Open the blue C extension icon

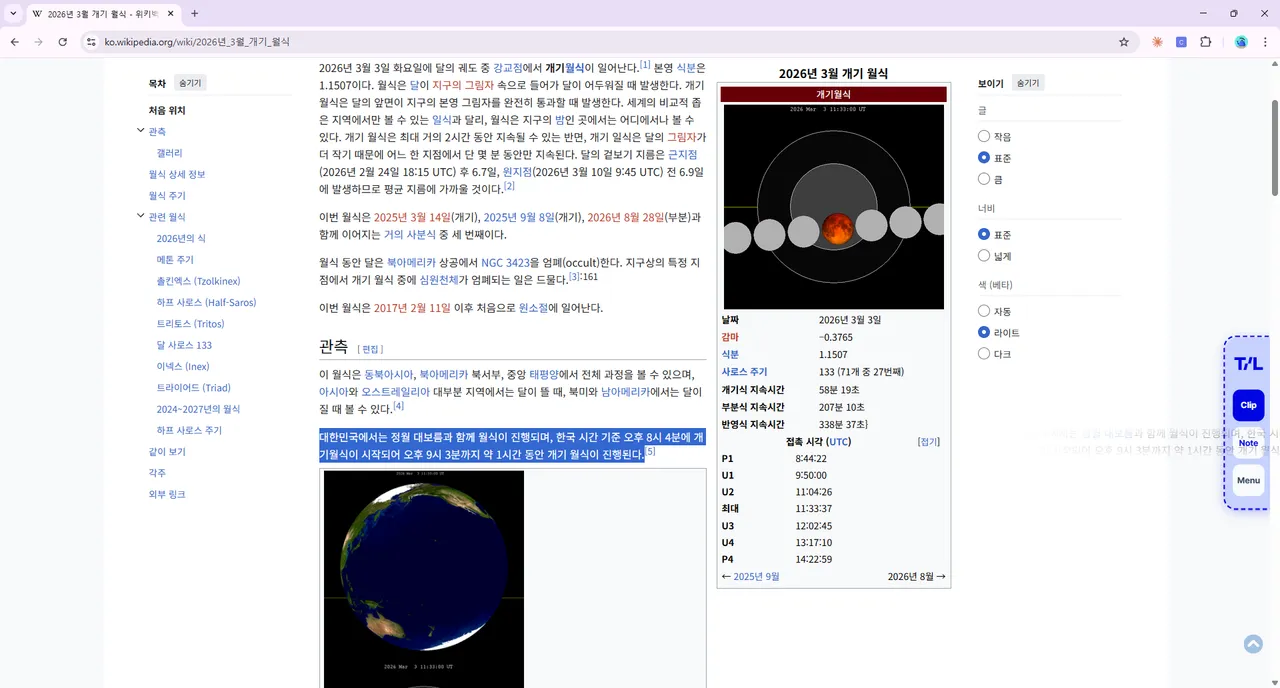1181,42
